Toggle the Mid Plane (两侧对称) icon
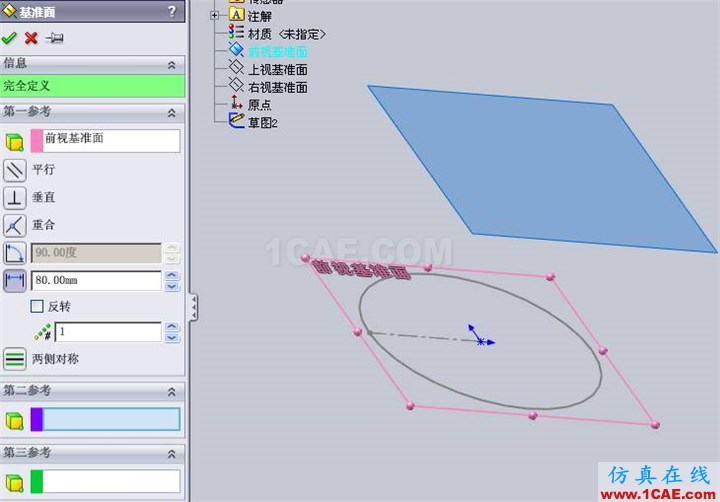This screenshot has width=720, height=502. pos(15,359)
